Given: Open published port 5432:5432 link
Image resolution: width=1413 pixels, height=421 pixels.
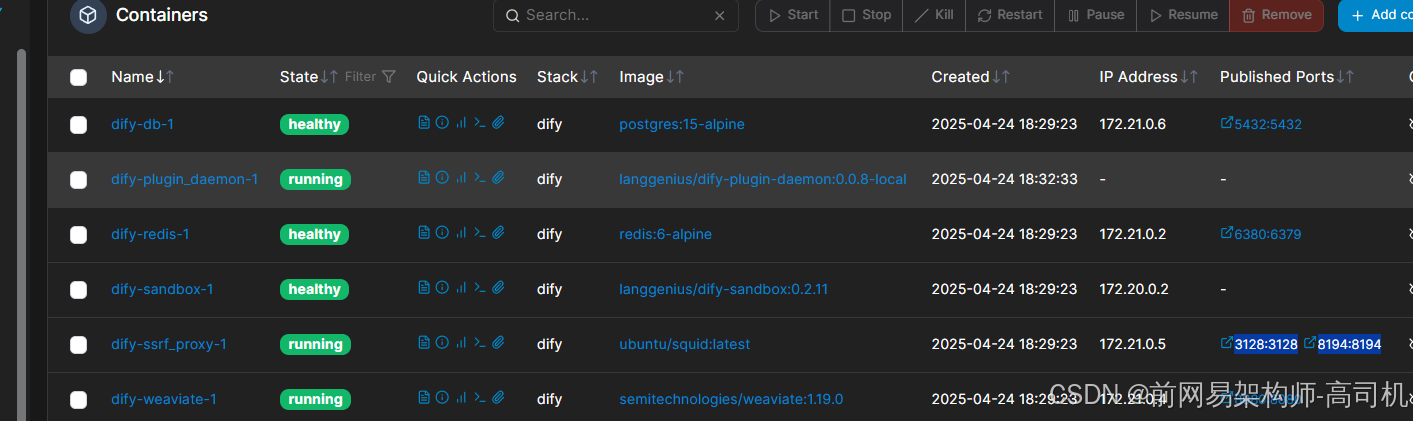Looking at the screenshot, I should pyautogui.click(x=1261, y=124).
